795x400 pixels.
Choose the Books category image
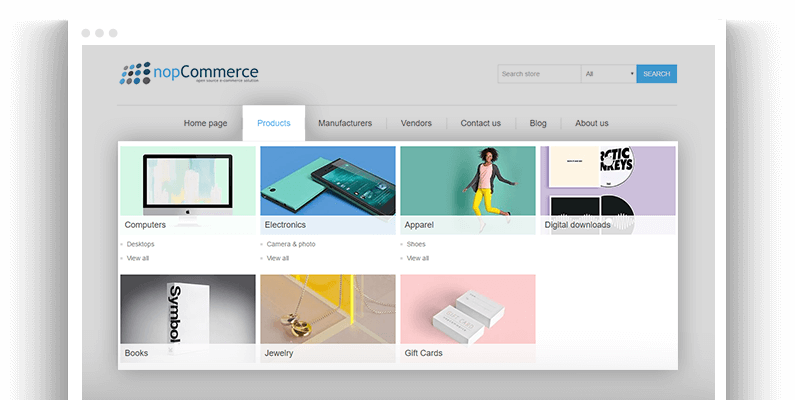pyautogui.click(x=187, y=310)
